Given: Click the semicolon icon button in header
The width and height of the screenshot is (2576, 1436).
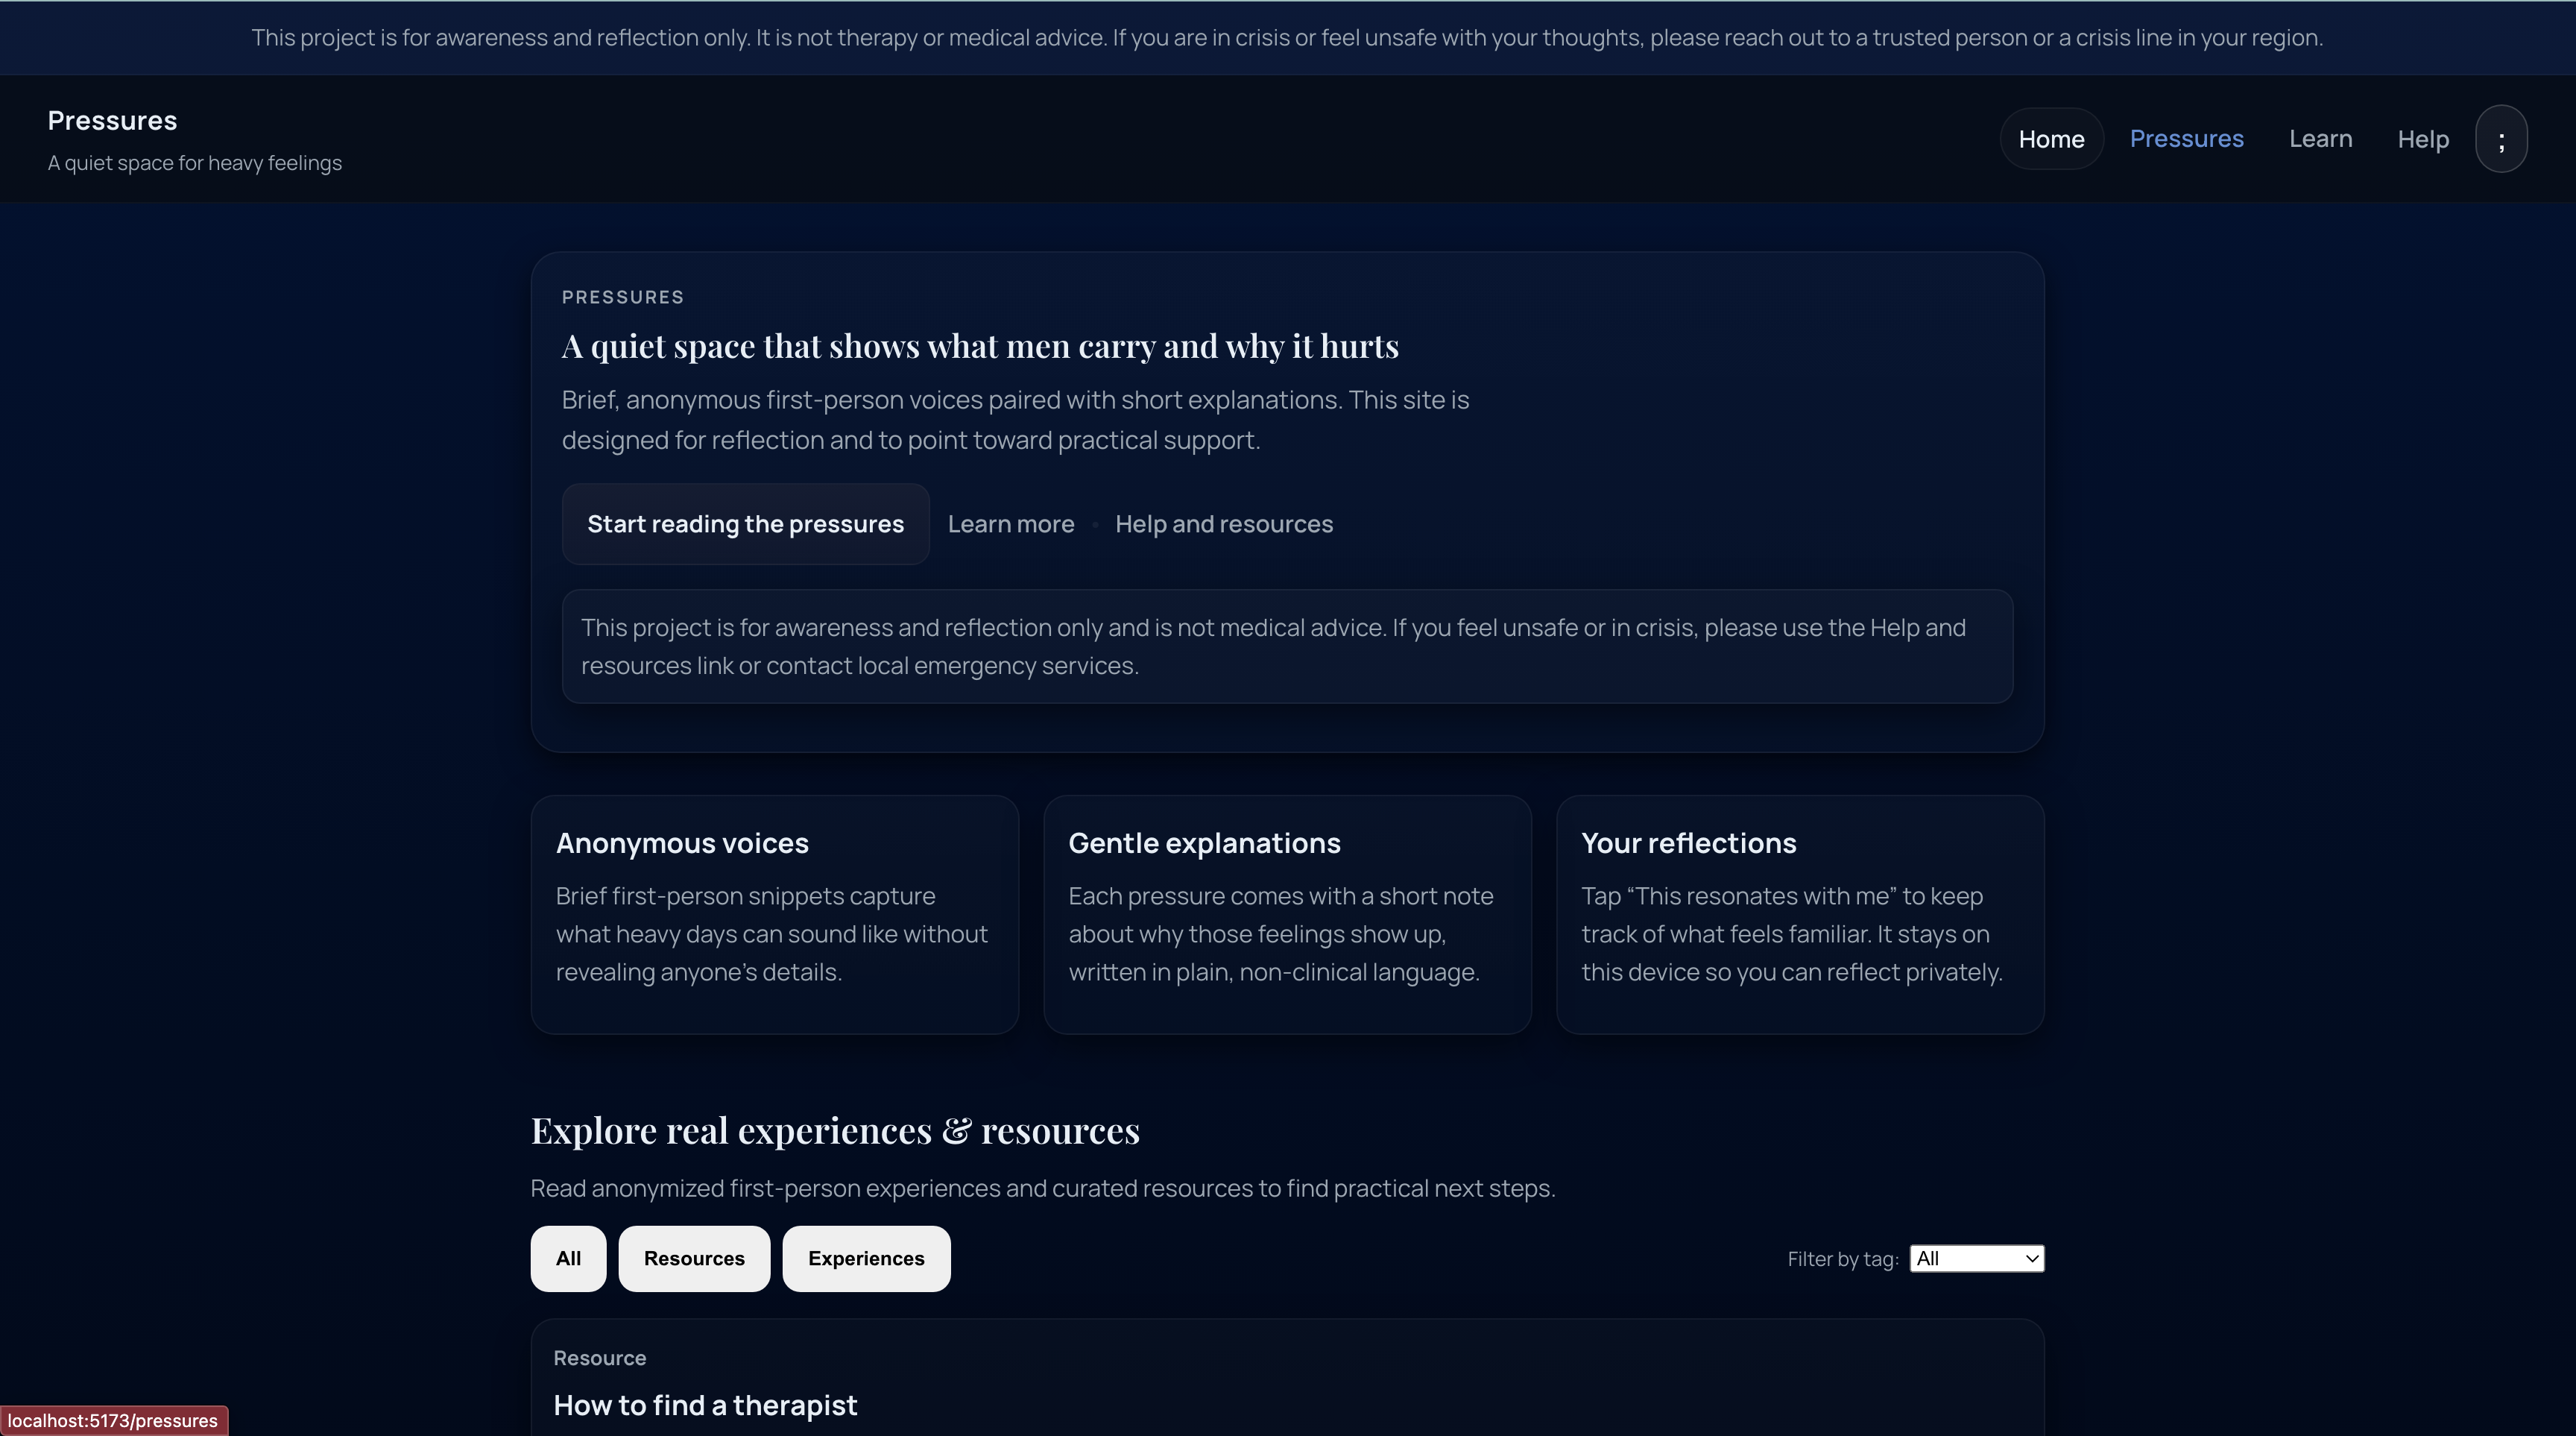Looking at the screenshot, I should point(2501,139).
